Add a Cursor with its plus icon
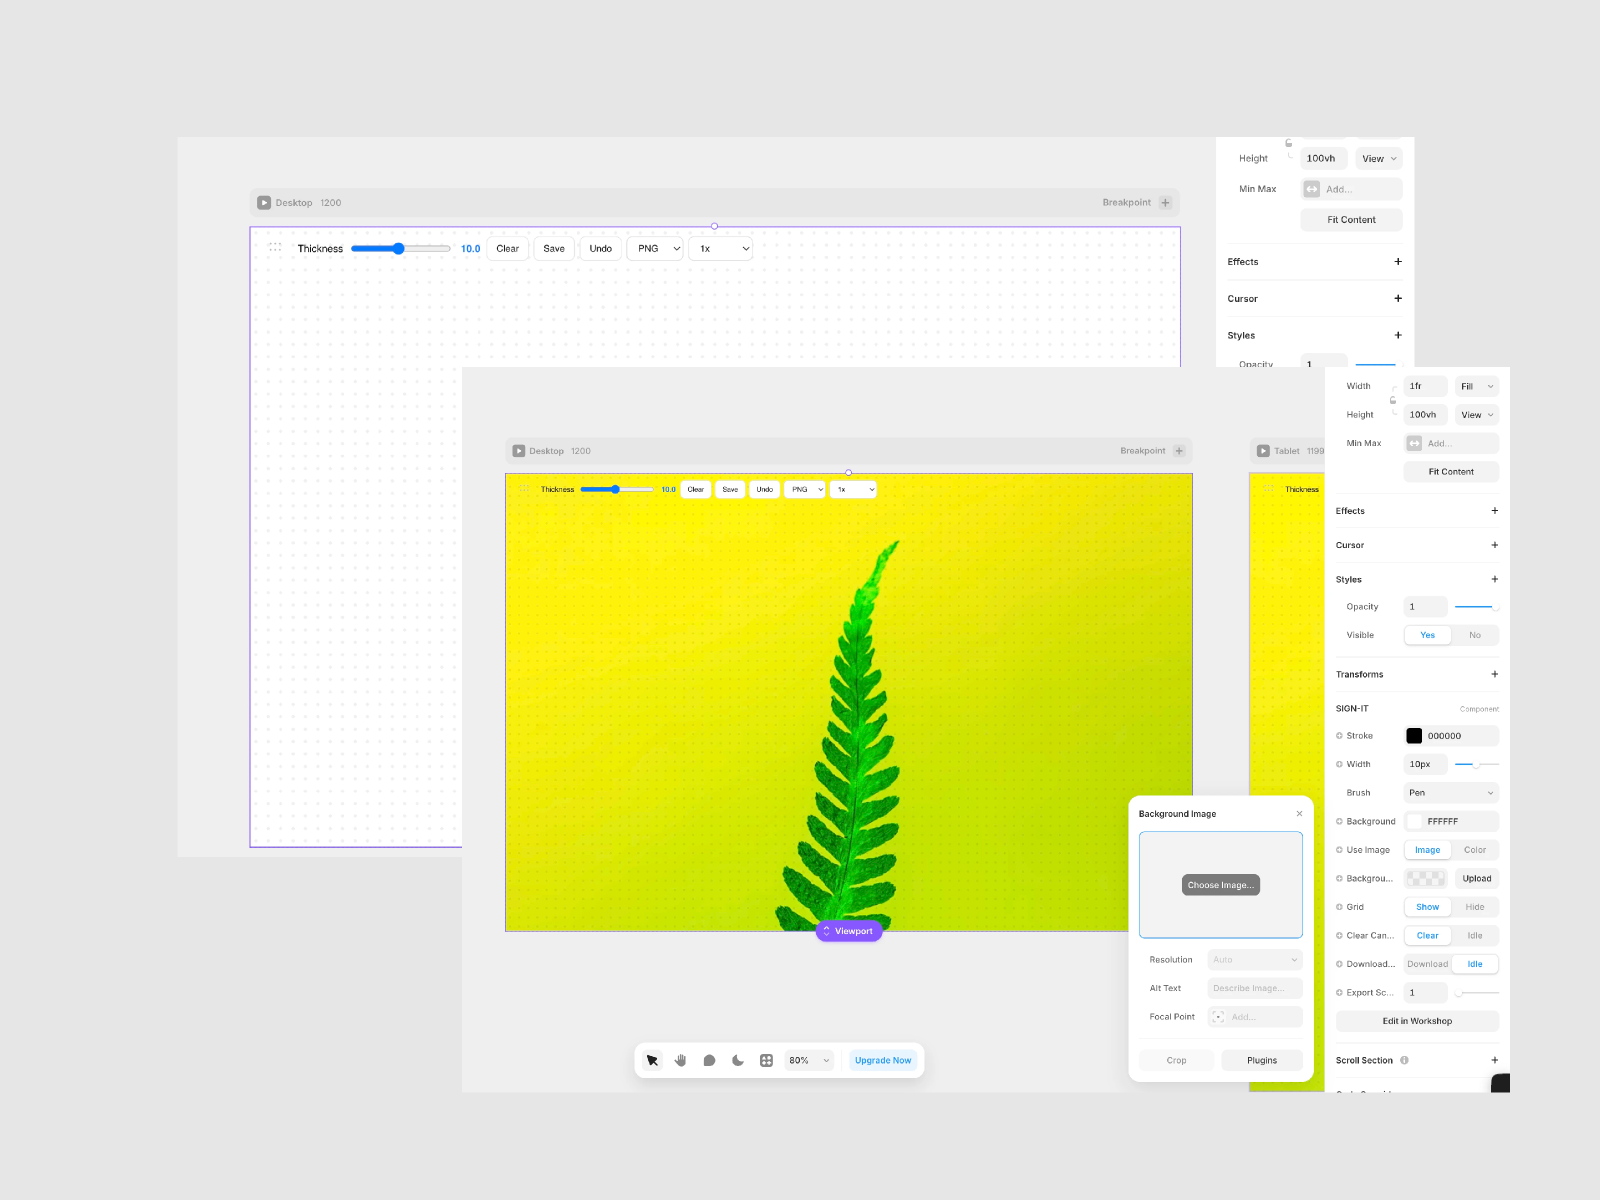 1494,545
